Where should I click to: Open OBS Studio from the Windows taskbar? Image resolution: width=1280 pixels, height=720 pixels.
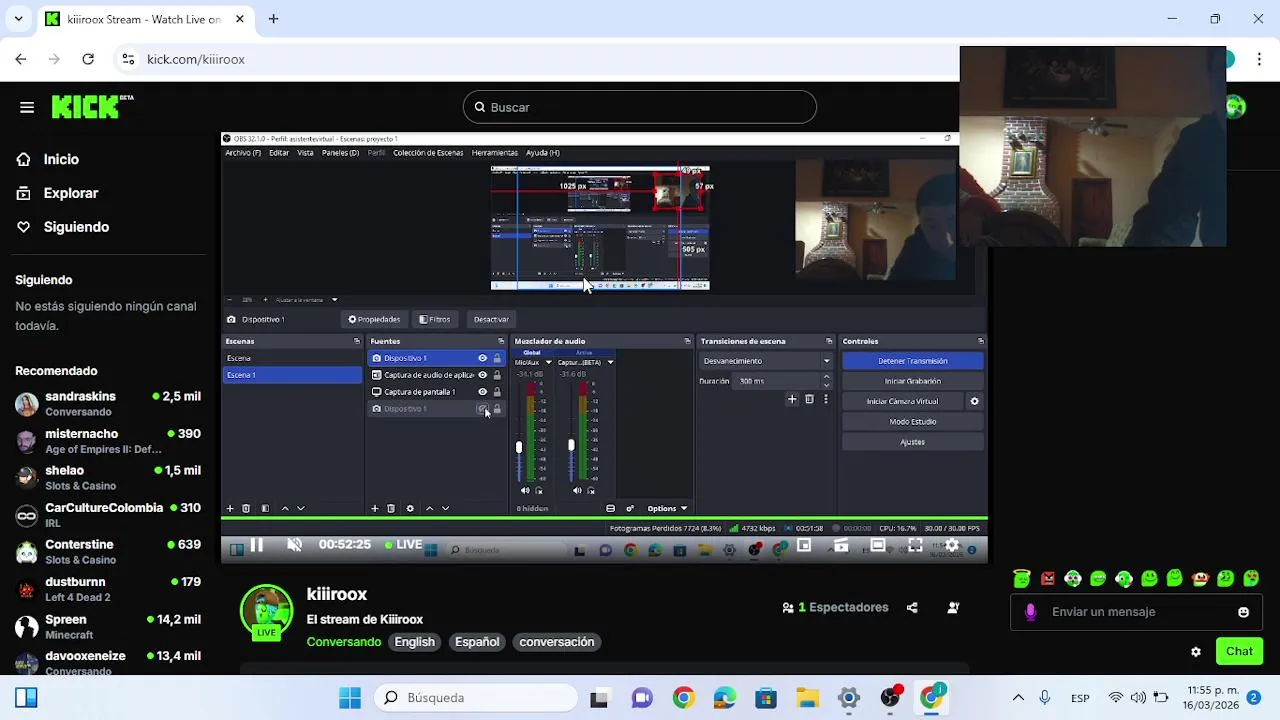(x=890, y=698)
